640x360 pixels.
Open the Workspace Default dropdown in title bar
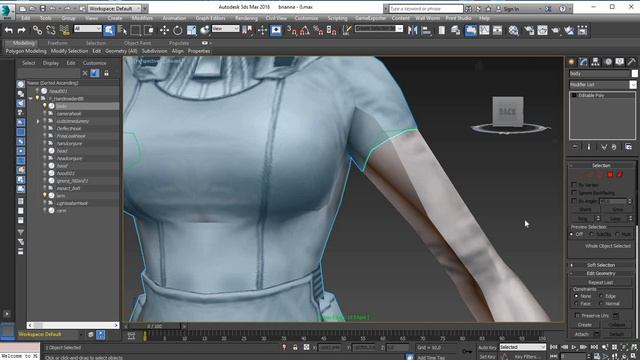coord(114,9)
